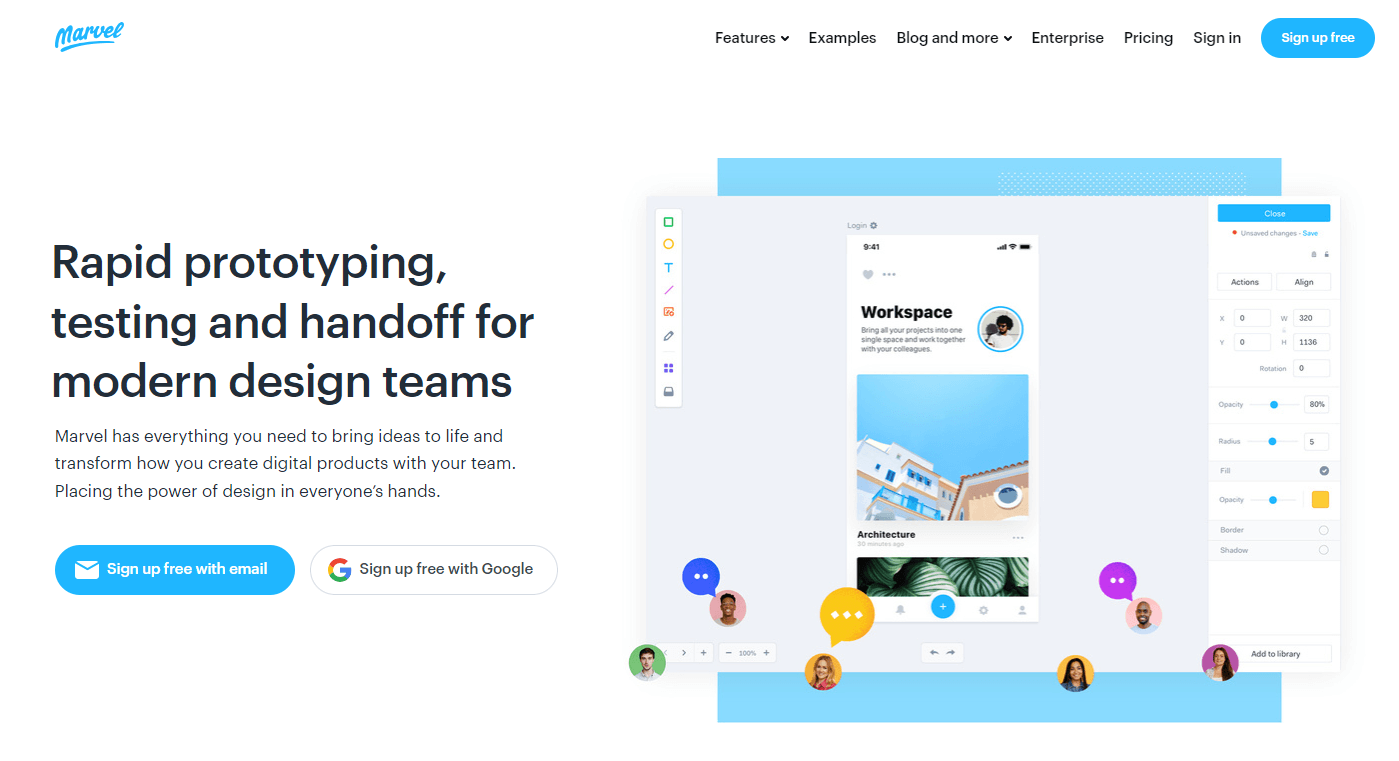
Task: Click the H field showing 1136
Action: tap(1311, 342)
